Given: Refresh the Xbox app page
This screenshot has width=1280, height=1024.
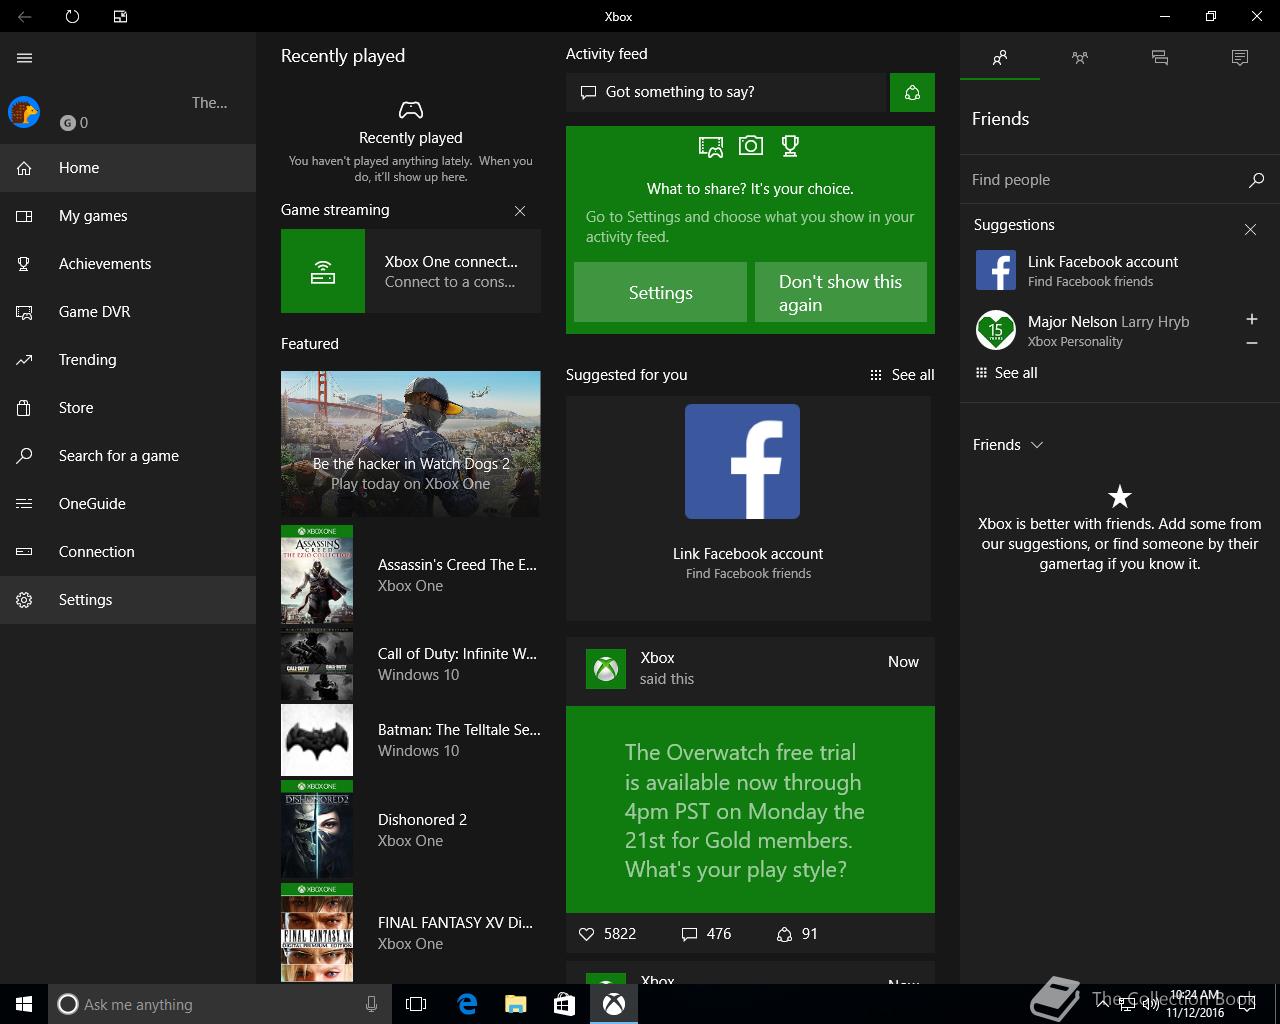Looking at the screenshot, I should (x=72, y=17).
